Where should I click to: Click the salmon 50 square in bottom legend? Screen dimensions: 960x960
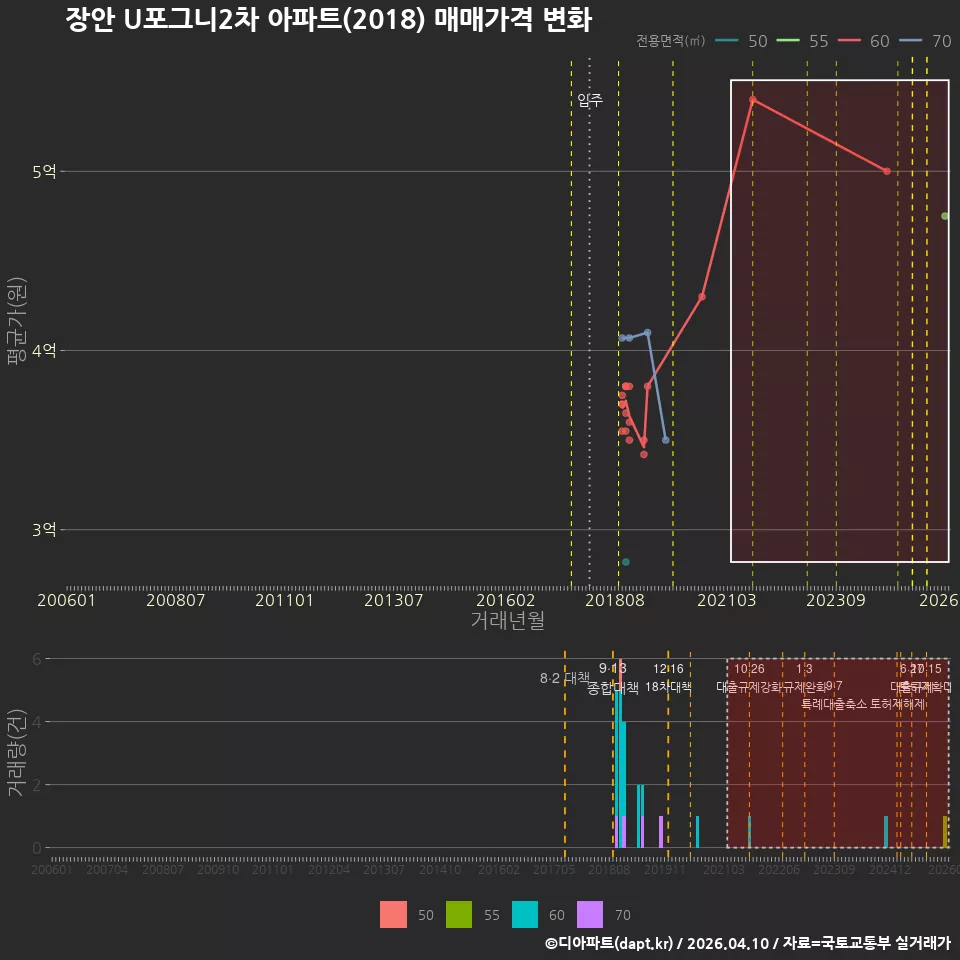tap(393, 914)
